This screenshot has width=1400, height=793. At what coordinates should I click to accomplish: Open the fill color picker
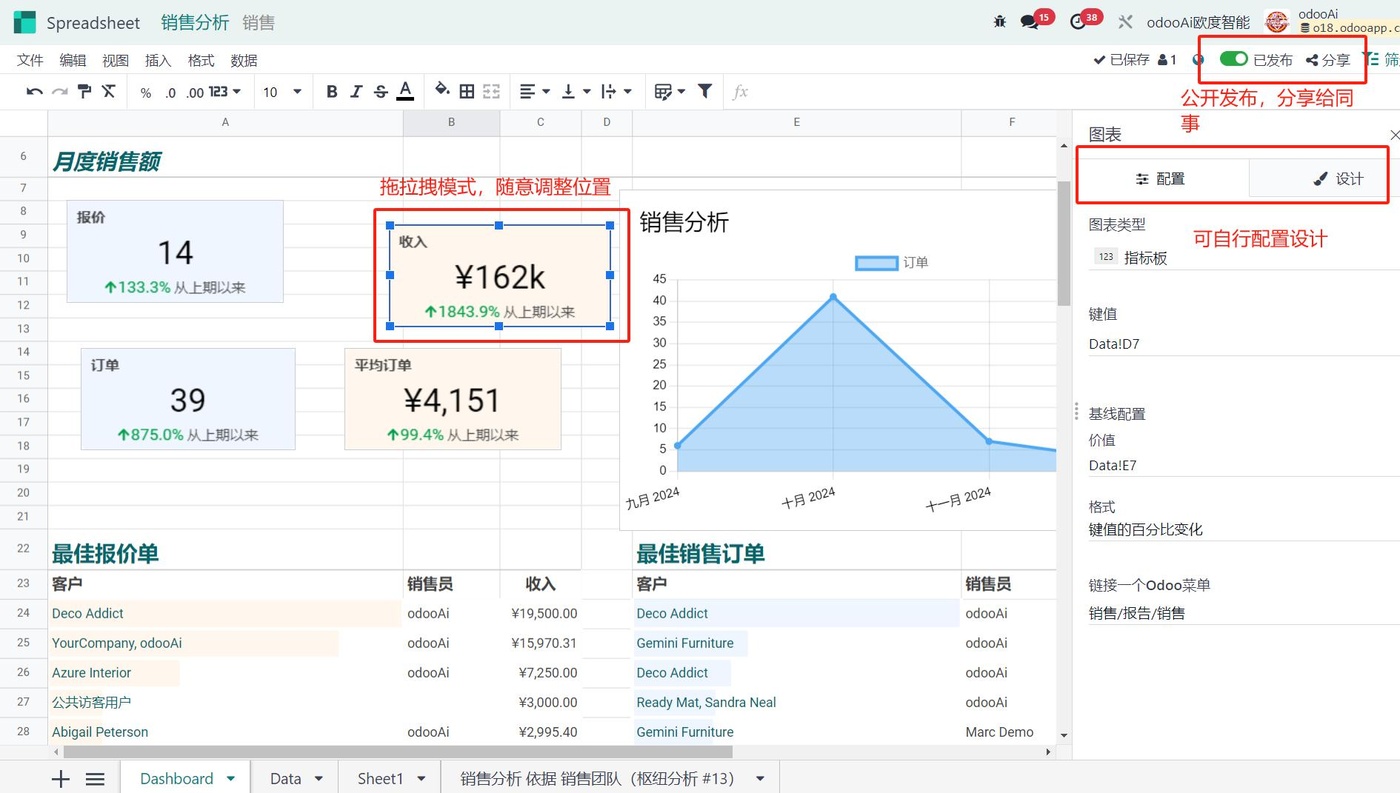point(442,92)
